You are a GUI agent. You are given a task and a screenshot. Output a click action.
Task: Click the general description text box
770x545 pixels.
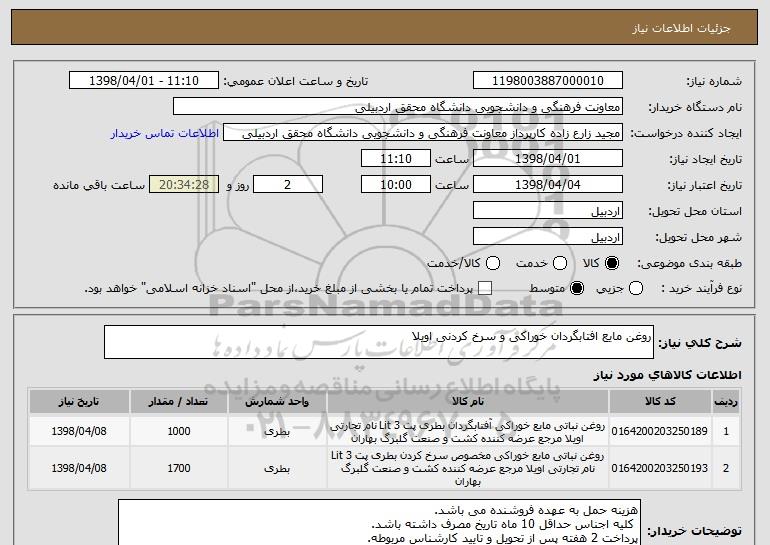(x=379, y=342)
